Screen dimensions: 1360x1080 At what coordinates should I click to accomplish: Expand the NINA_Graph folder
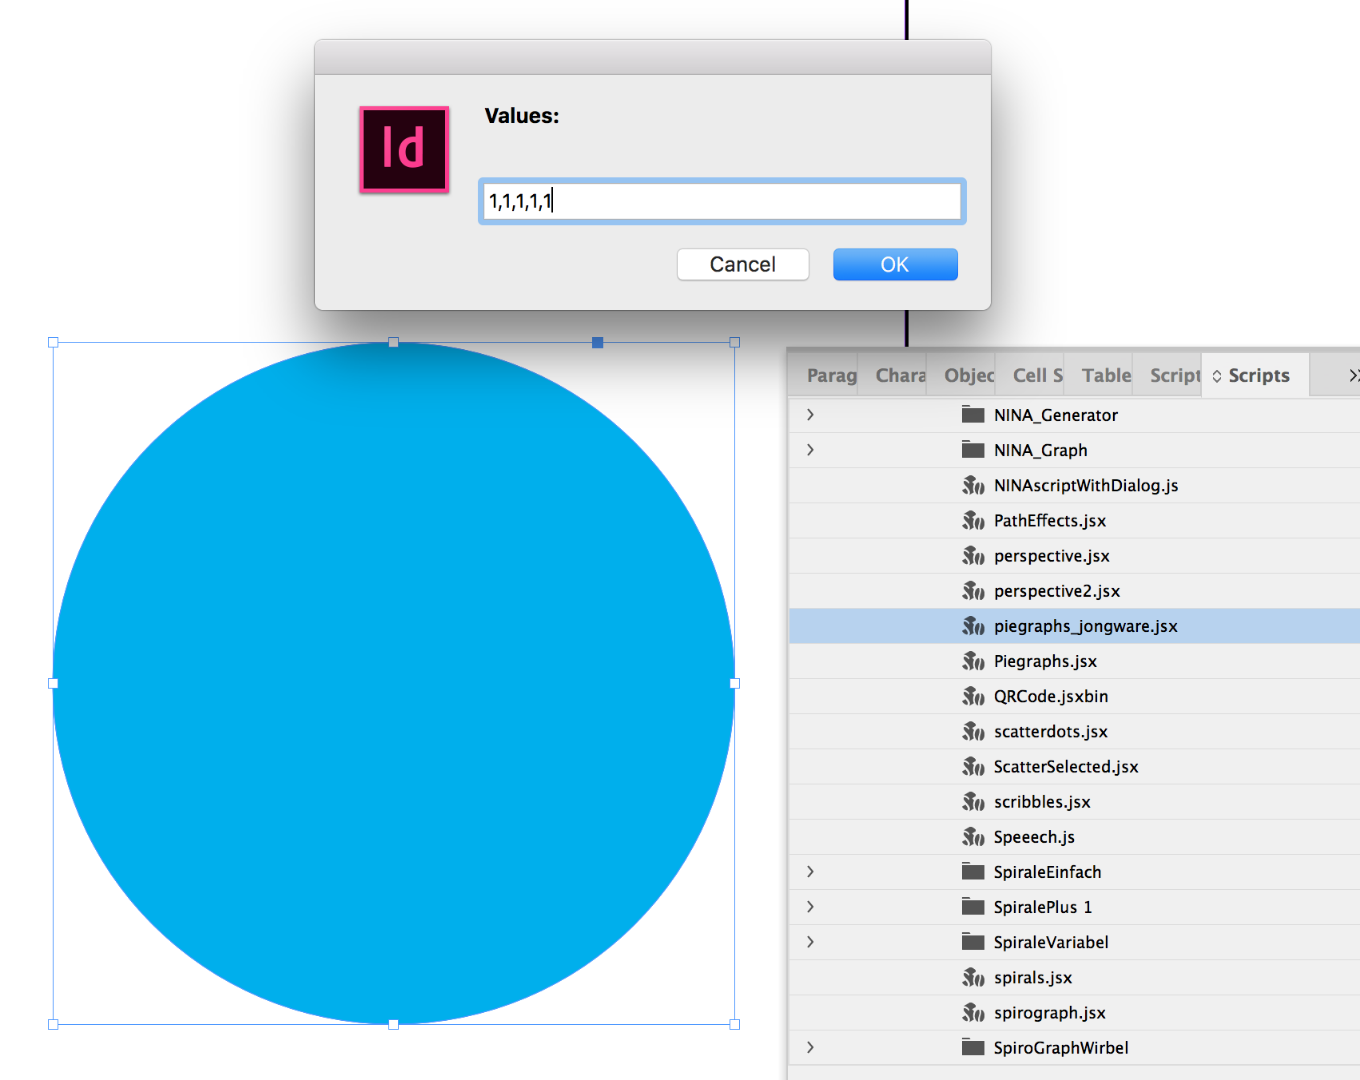click(809, 449)
